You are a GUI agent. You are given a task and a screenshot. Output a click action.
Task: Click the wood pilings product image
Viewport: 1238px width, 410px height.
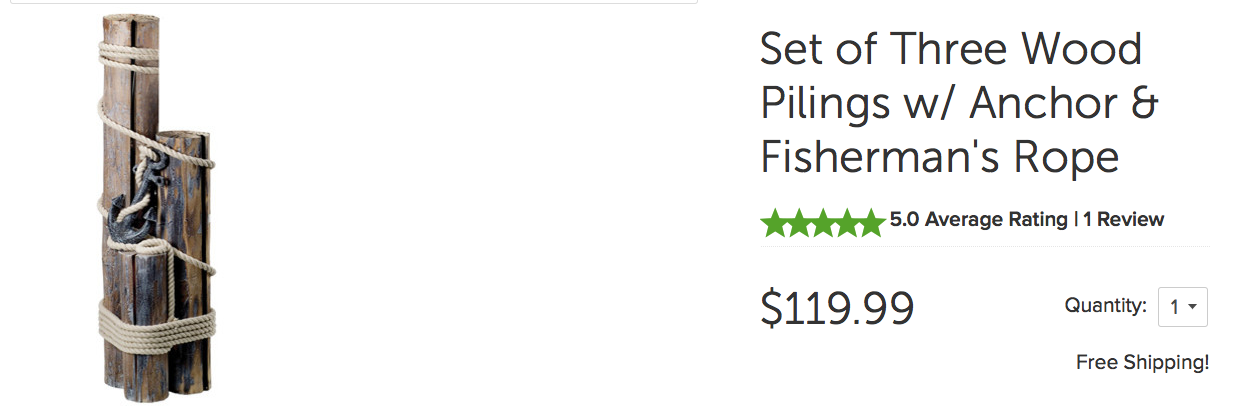155,210
